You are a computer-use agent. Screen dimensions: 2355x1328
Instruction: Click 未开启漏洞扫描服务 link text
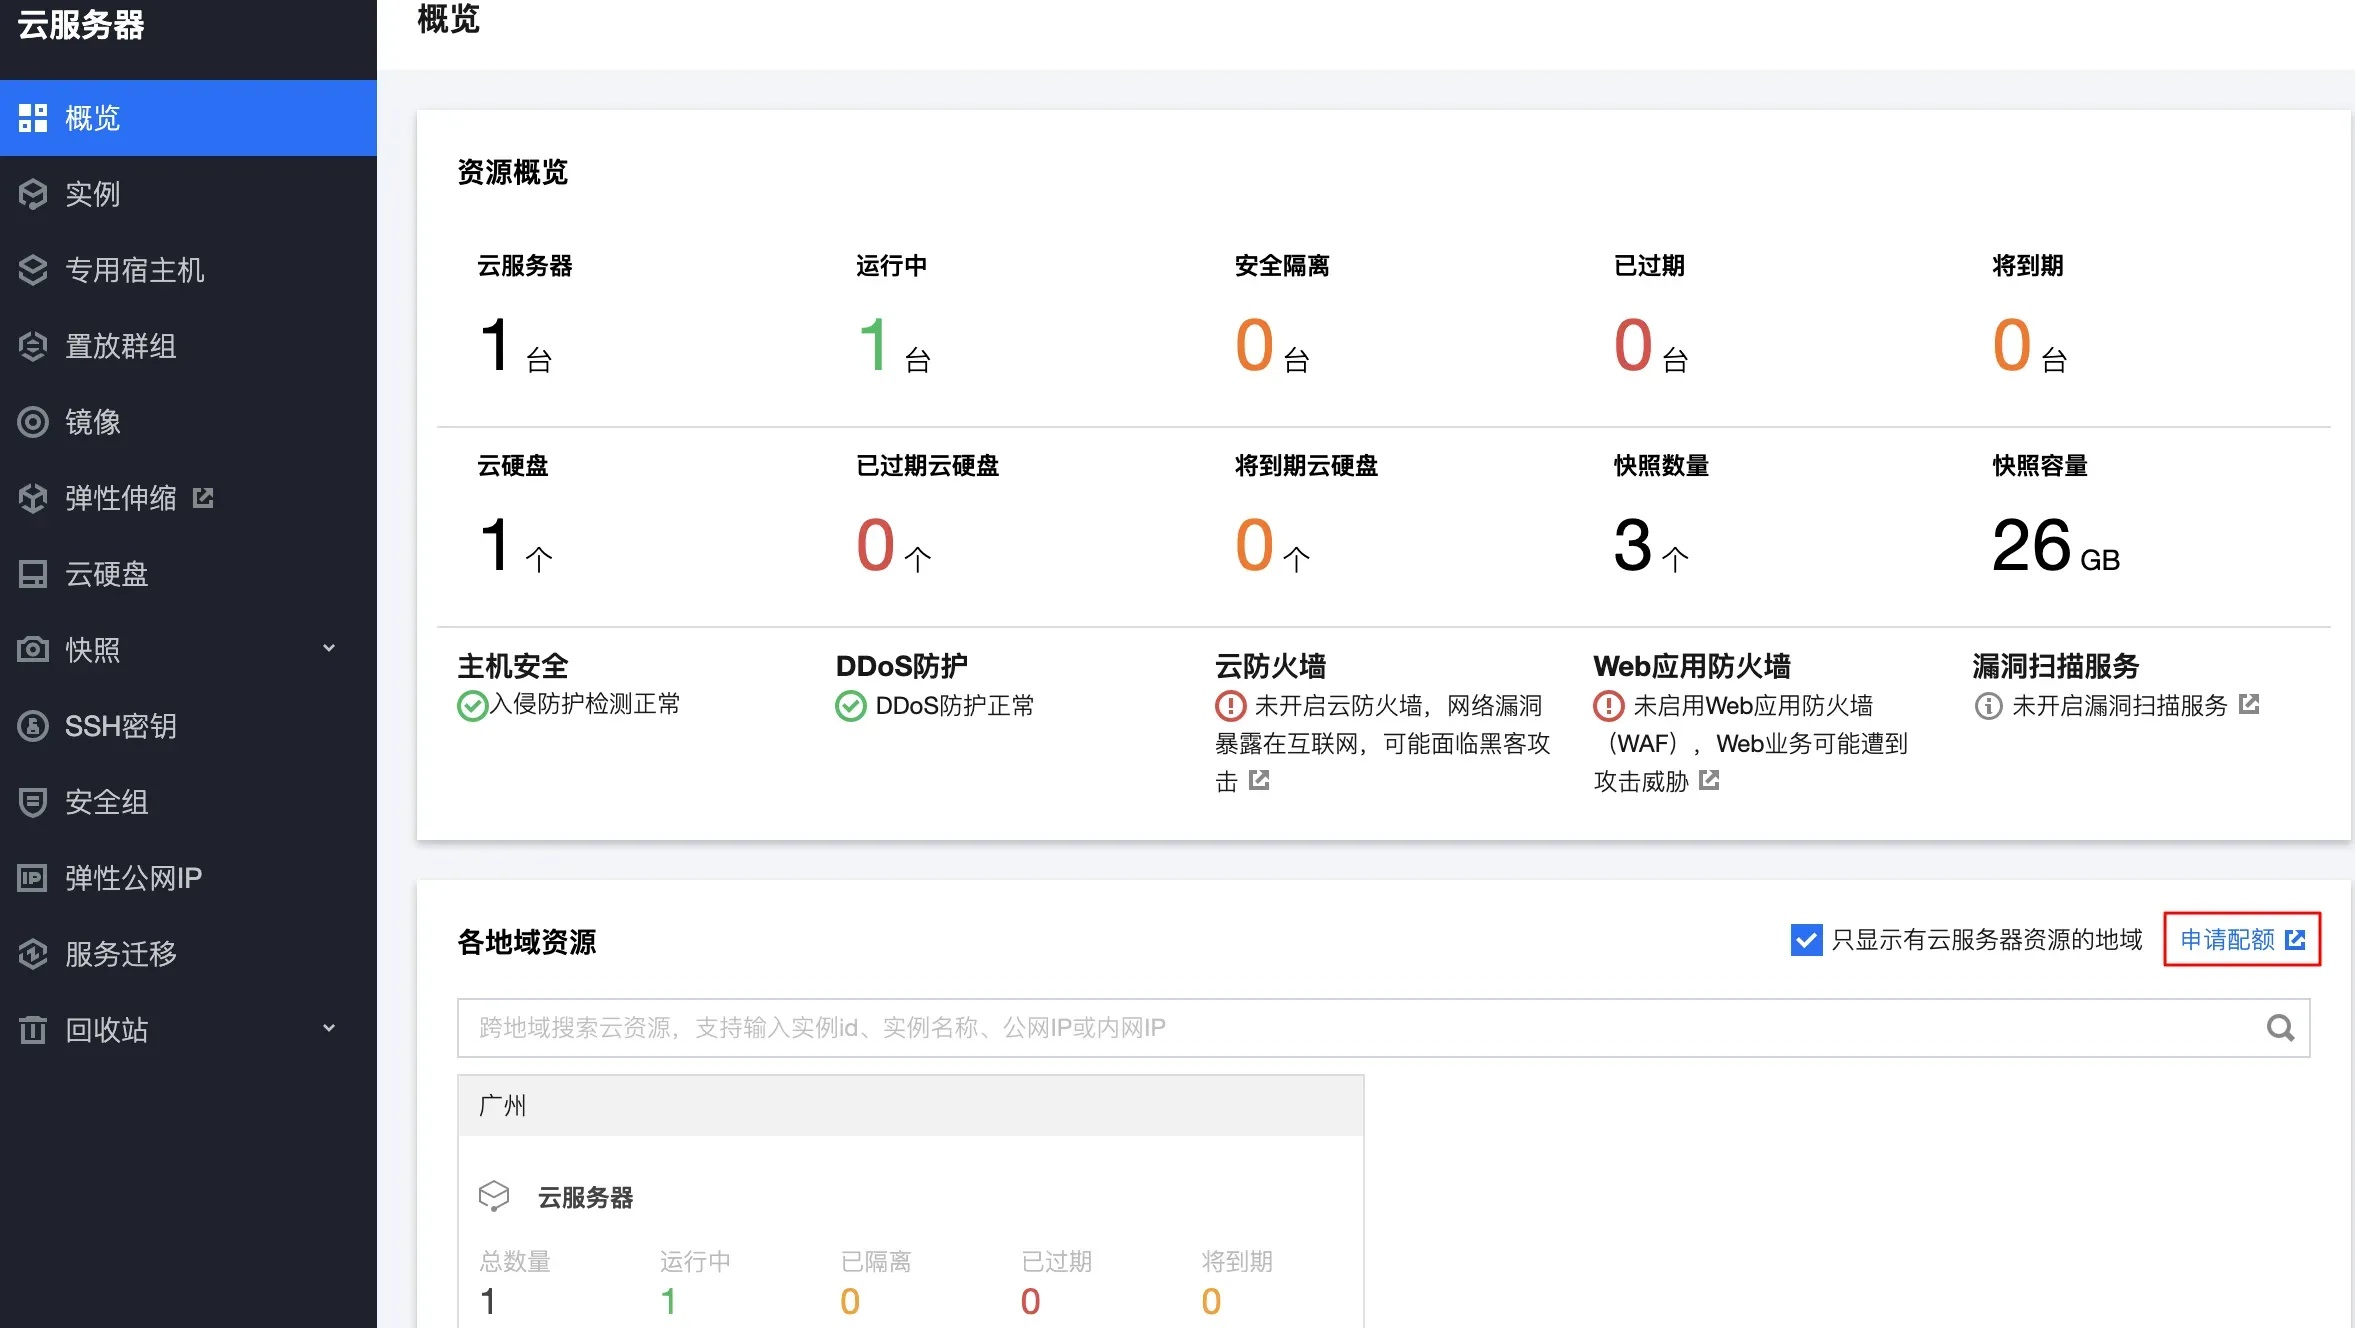(x=2119, y=705)
